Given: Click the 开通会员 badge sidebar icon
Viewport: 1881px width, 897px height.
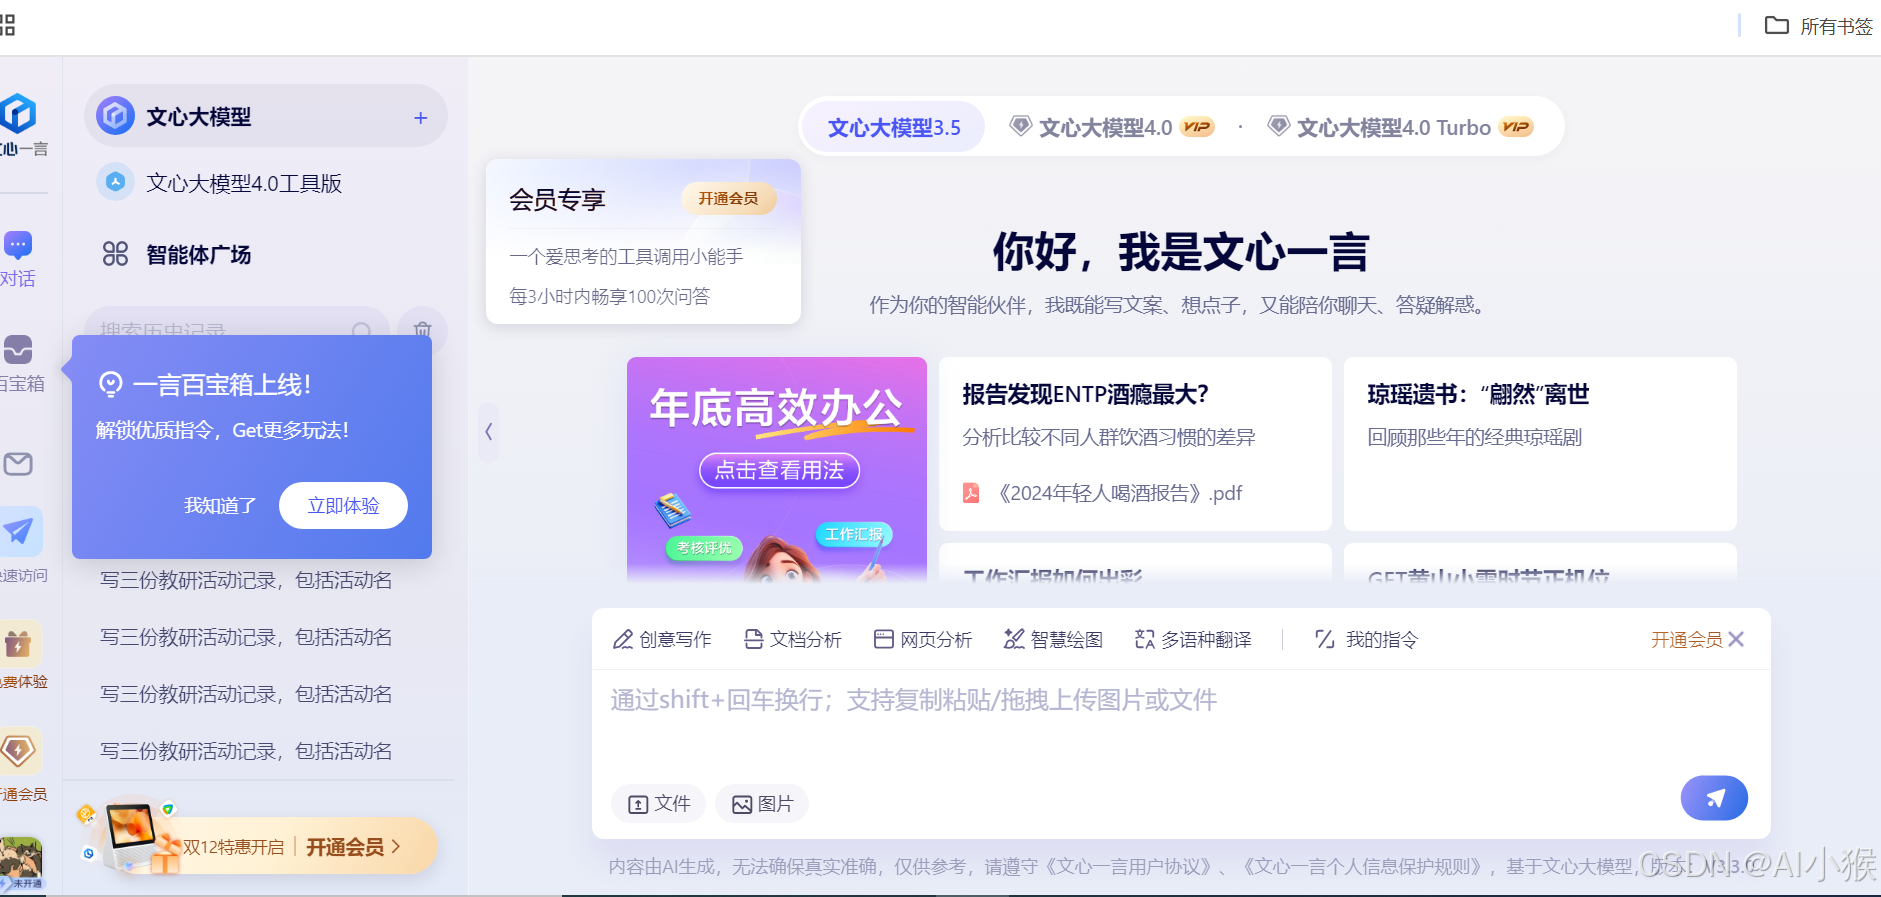Looking at the screenshot, I should pos(19,750).
